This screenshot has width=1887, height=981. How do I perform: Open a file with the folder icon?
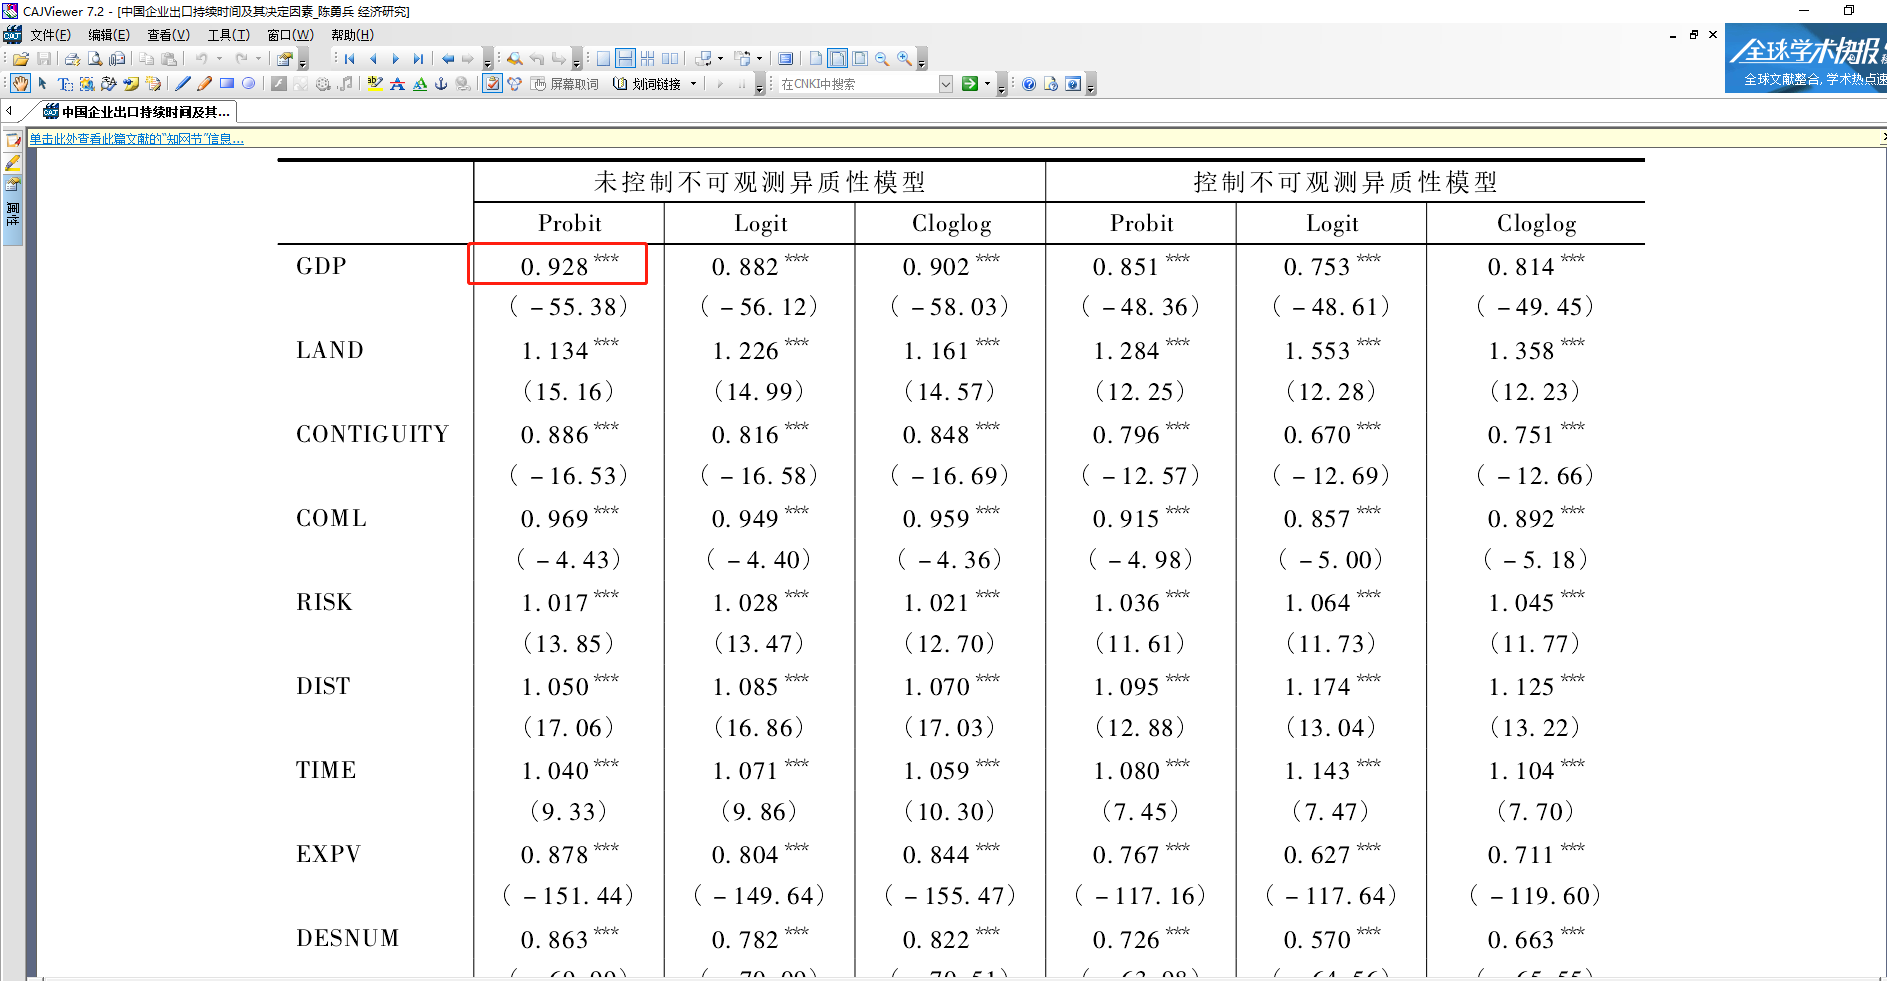[21, 59]
